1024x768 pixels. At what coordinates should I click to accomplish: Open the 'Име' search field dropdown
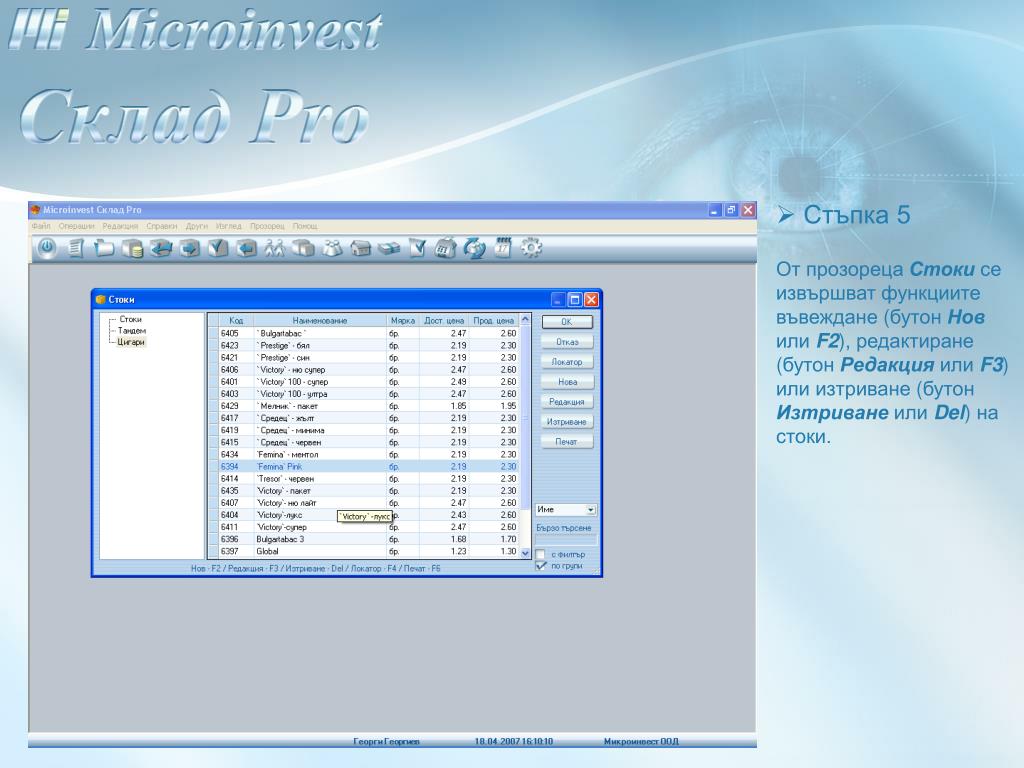tap(590, 509)
